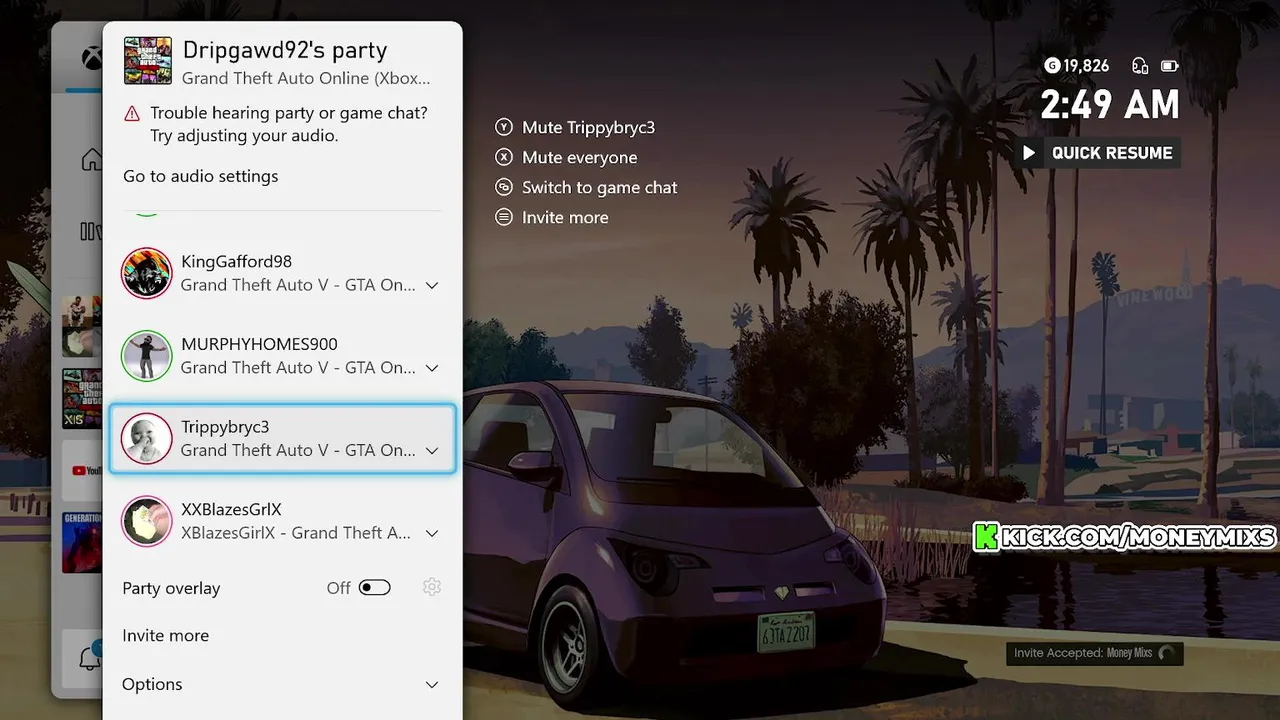Image resolution: width=1280 pixels, height=720 pixels.
Task: Select the XXBlazesGrlX party member name
Action: pyautogui.click(x=231, y=509)
